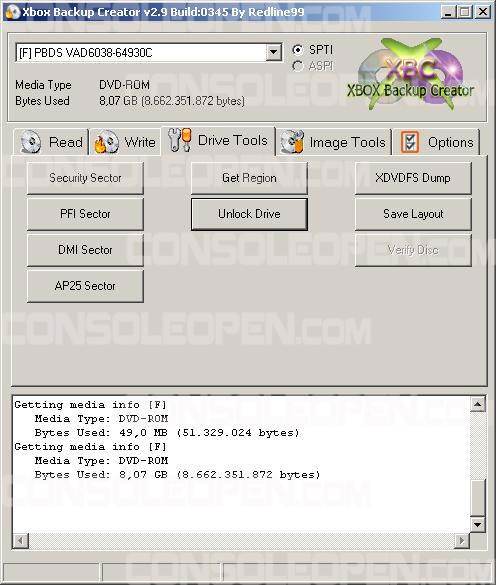Click the wrench and screwdriver Drive Tools icon
This screenshot has width=496, height=585.
coord(180,140)
